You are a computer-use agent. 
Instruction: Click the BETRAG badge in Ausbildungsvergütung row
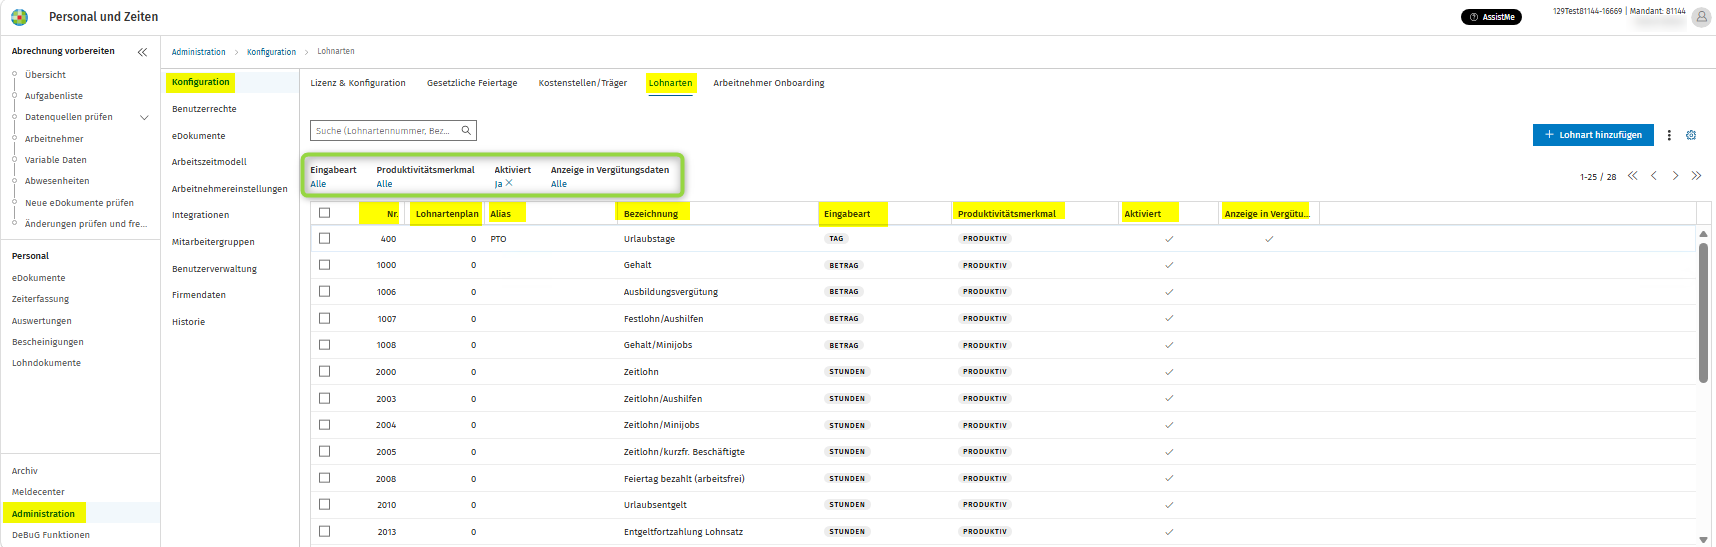pyautogui.click(x=844, y=292)
